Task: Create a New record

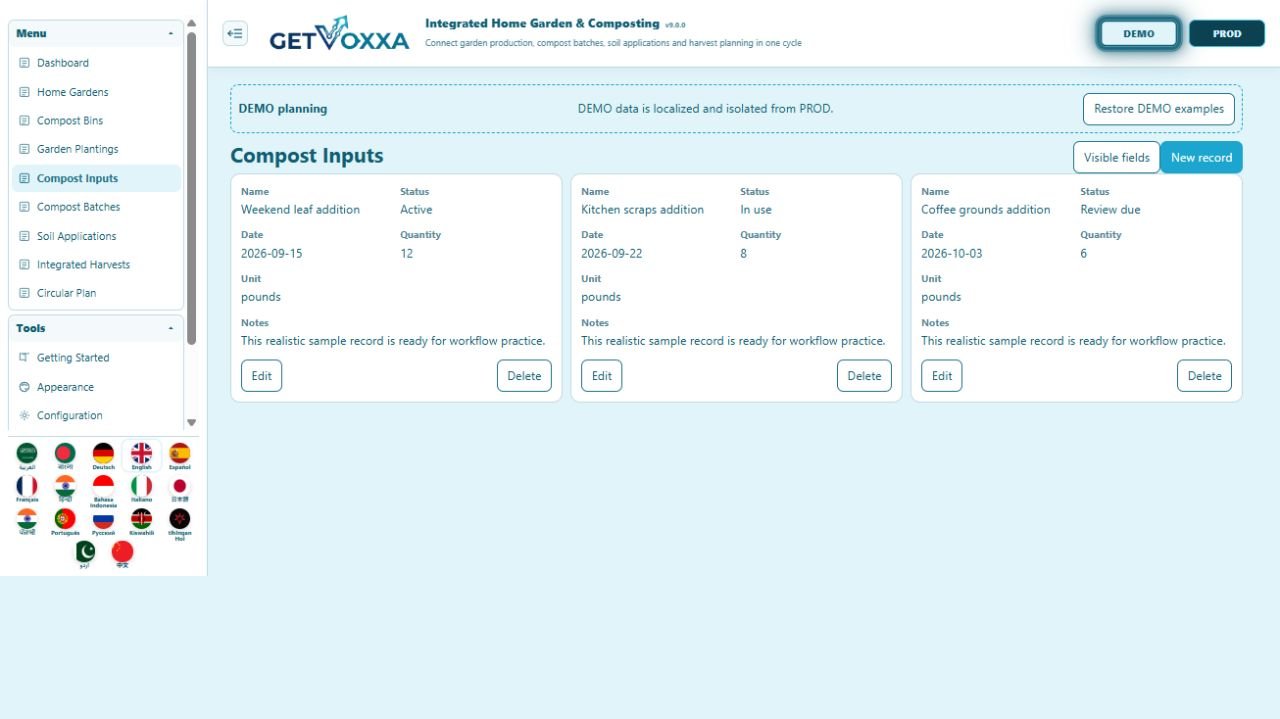Action: click(x=1201, y=157)
